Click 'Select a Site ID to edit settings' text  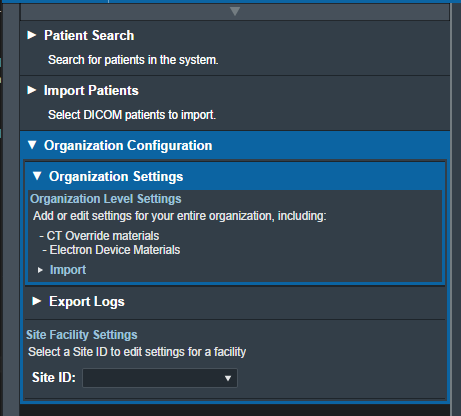click(x=137, y=352)
